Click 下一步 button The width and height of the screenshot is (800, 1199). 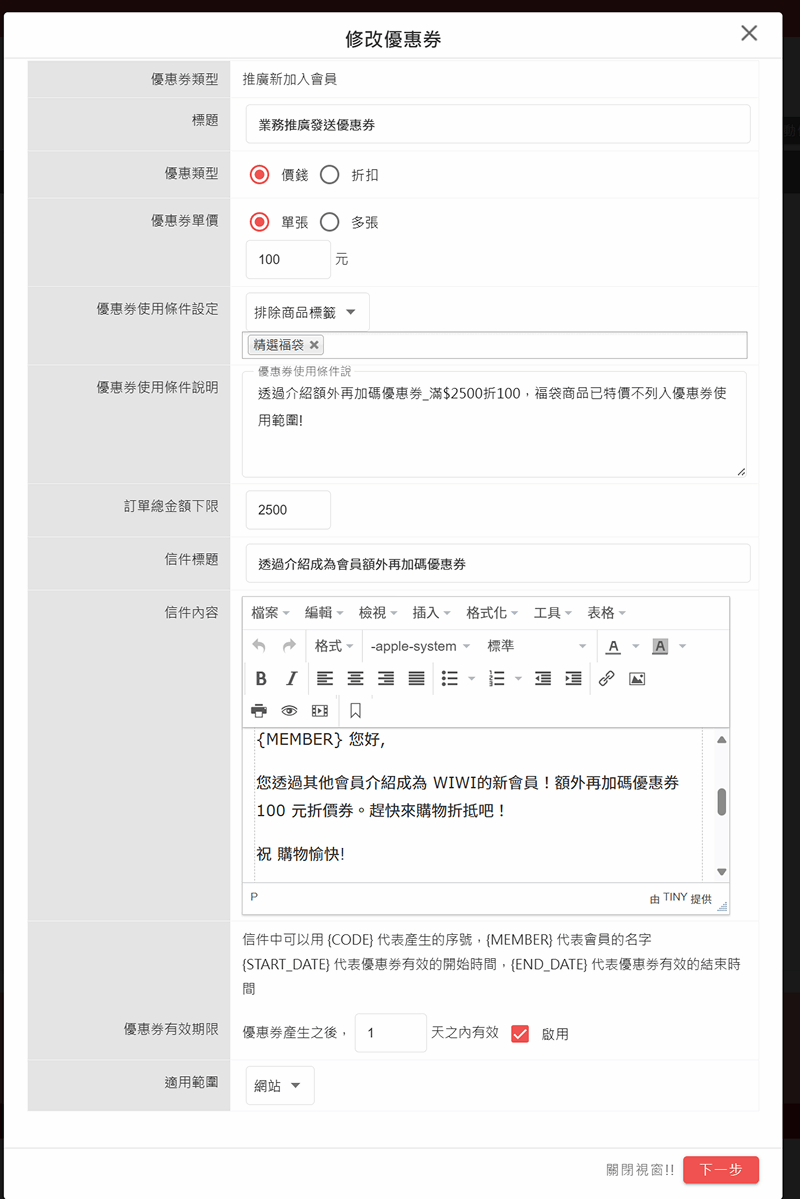point(721,1170)
